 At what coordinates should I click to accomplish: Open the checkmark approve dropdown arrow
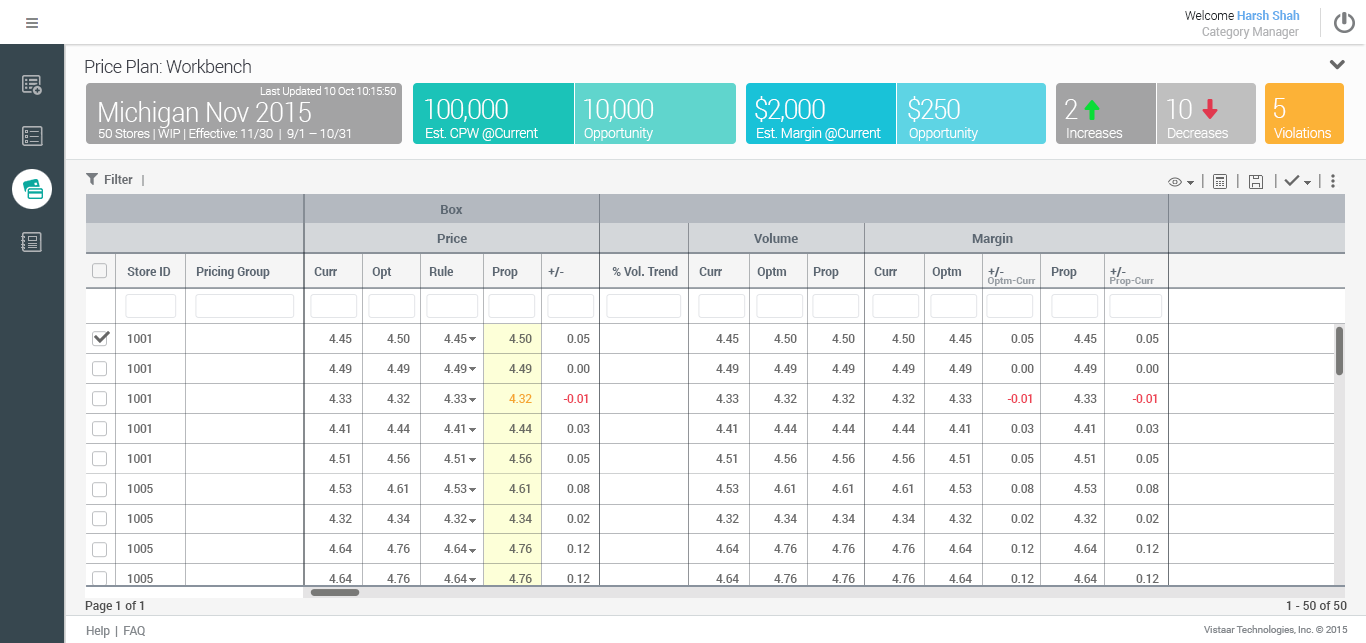point(1307,182)
